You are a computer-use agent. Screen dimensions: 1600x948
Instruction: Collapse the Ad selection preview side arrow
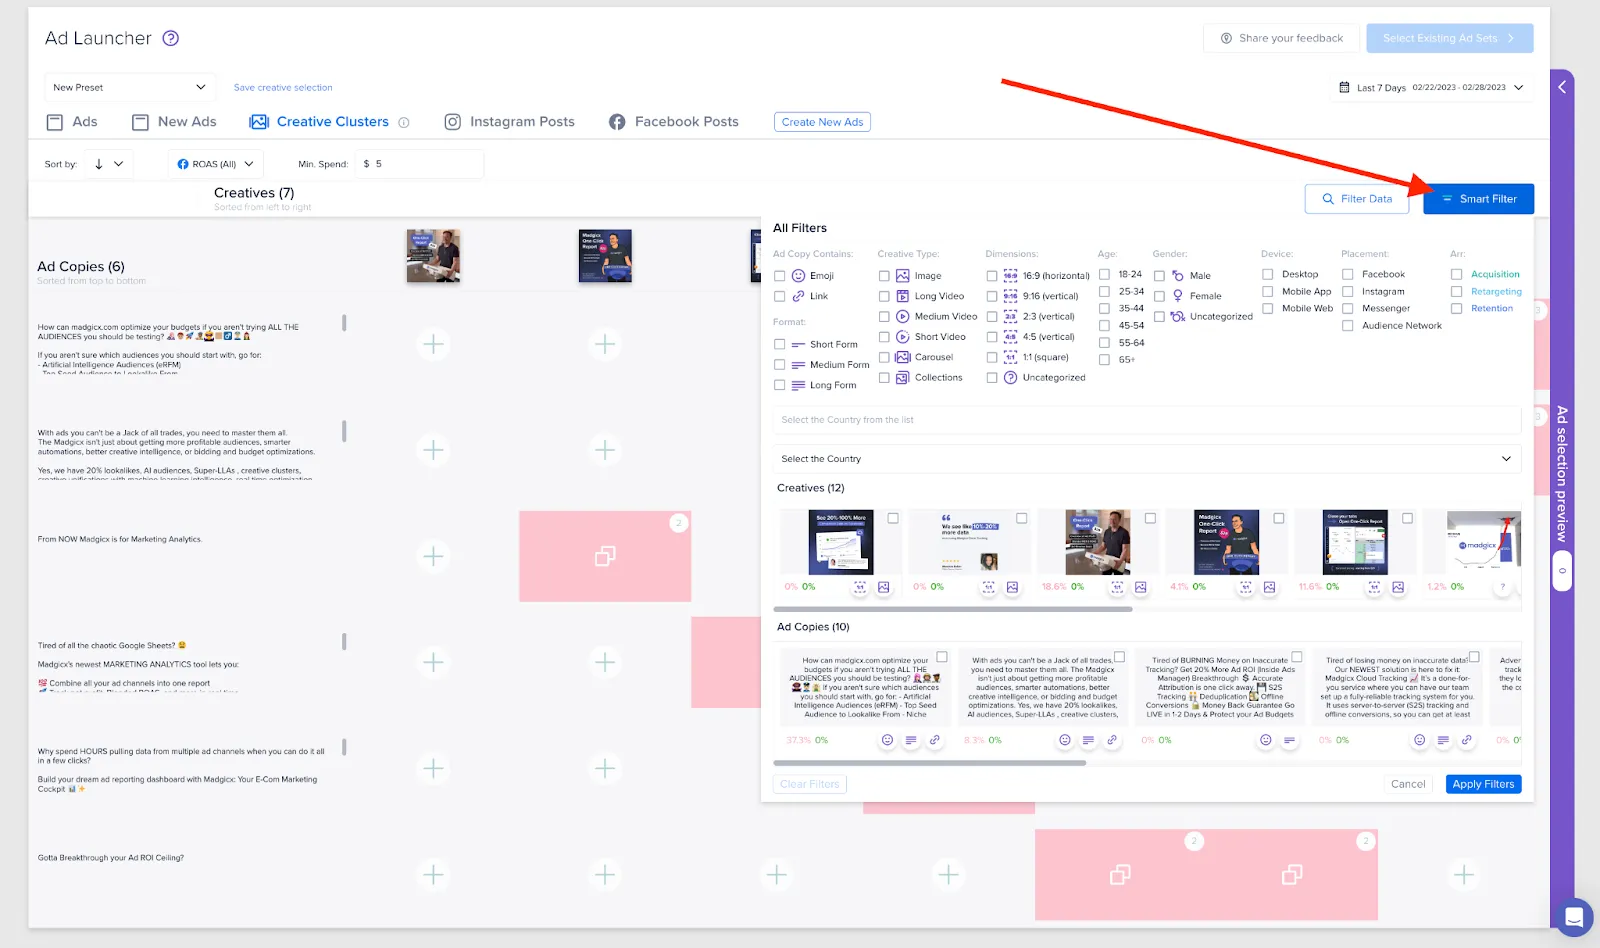(x=1562, y=87)
